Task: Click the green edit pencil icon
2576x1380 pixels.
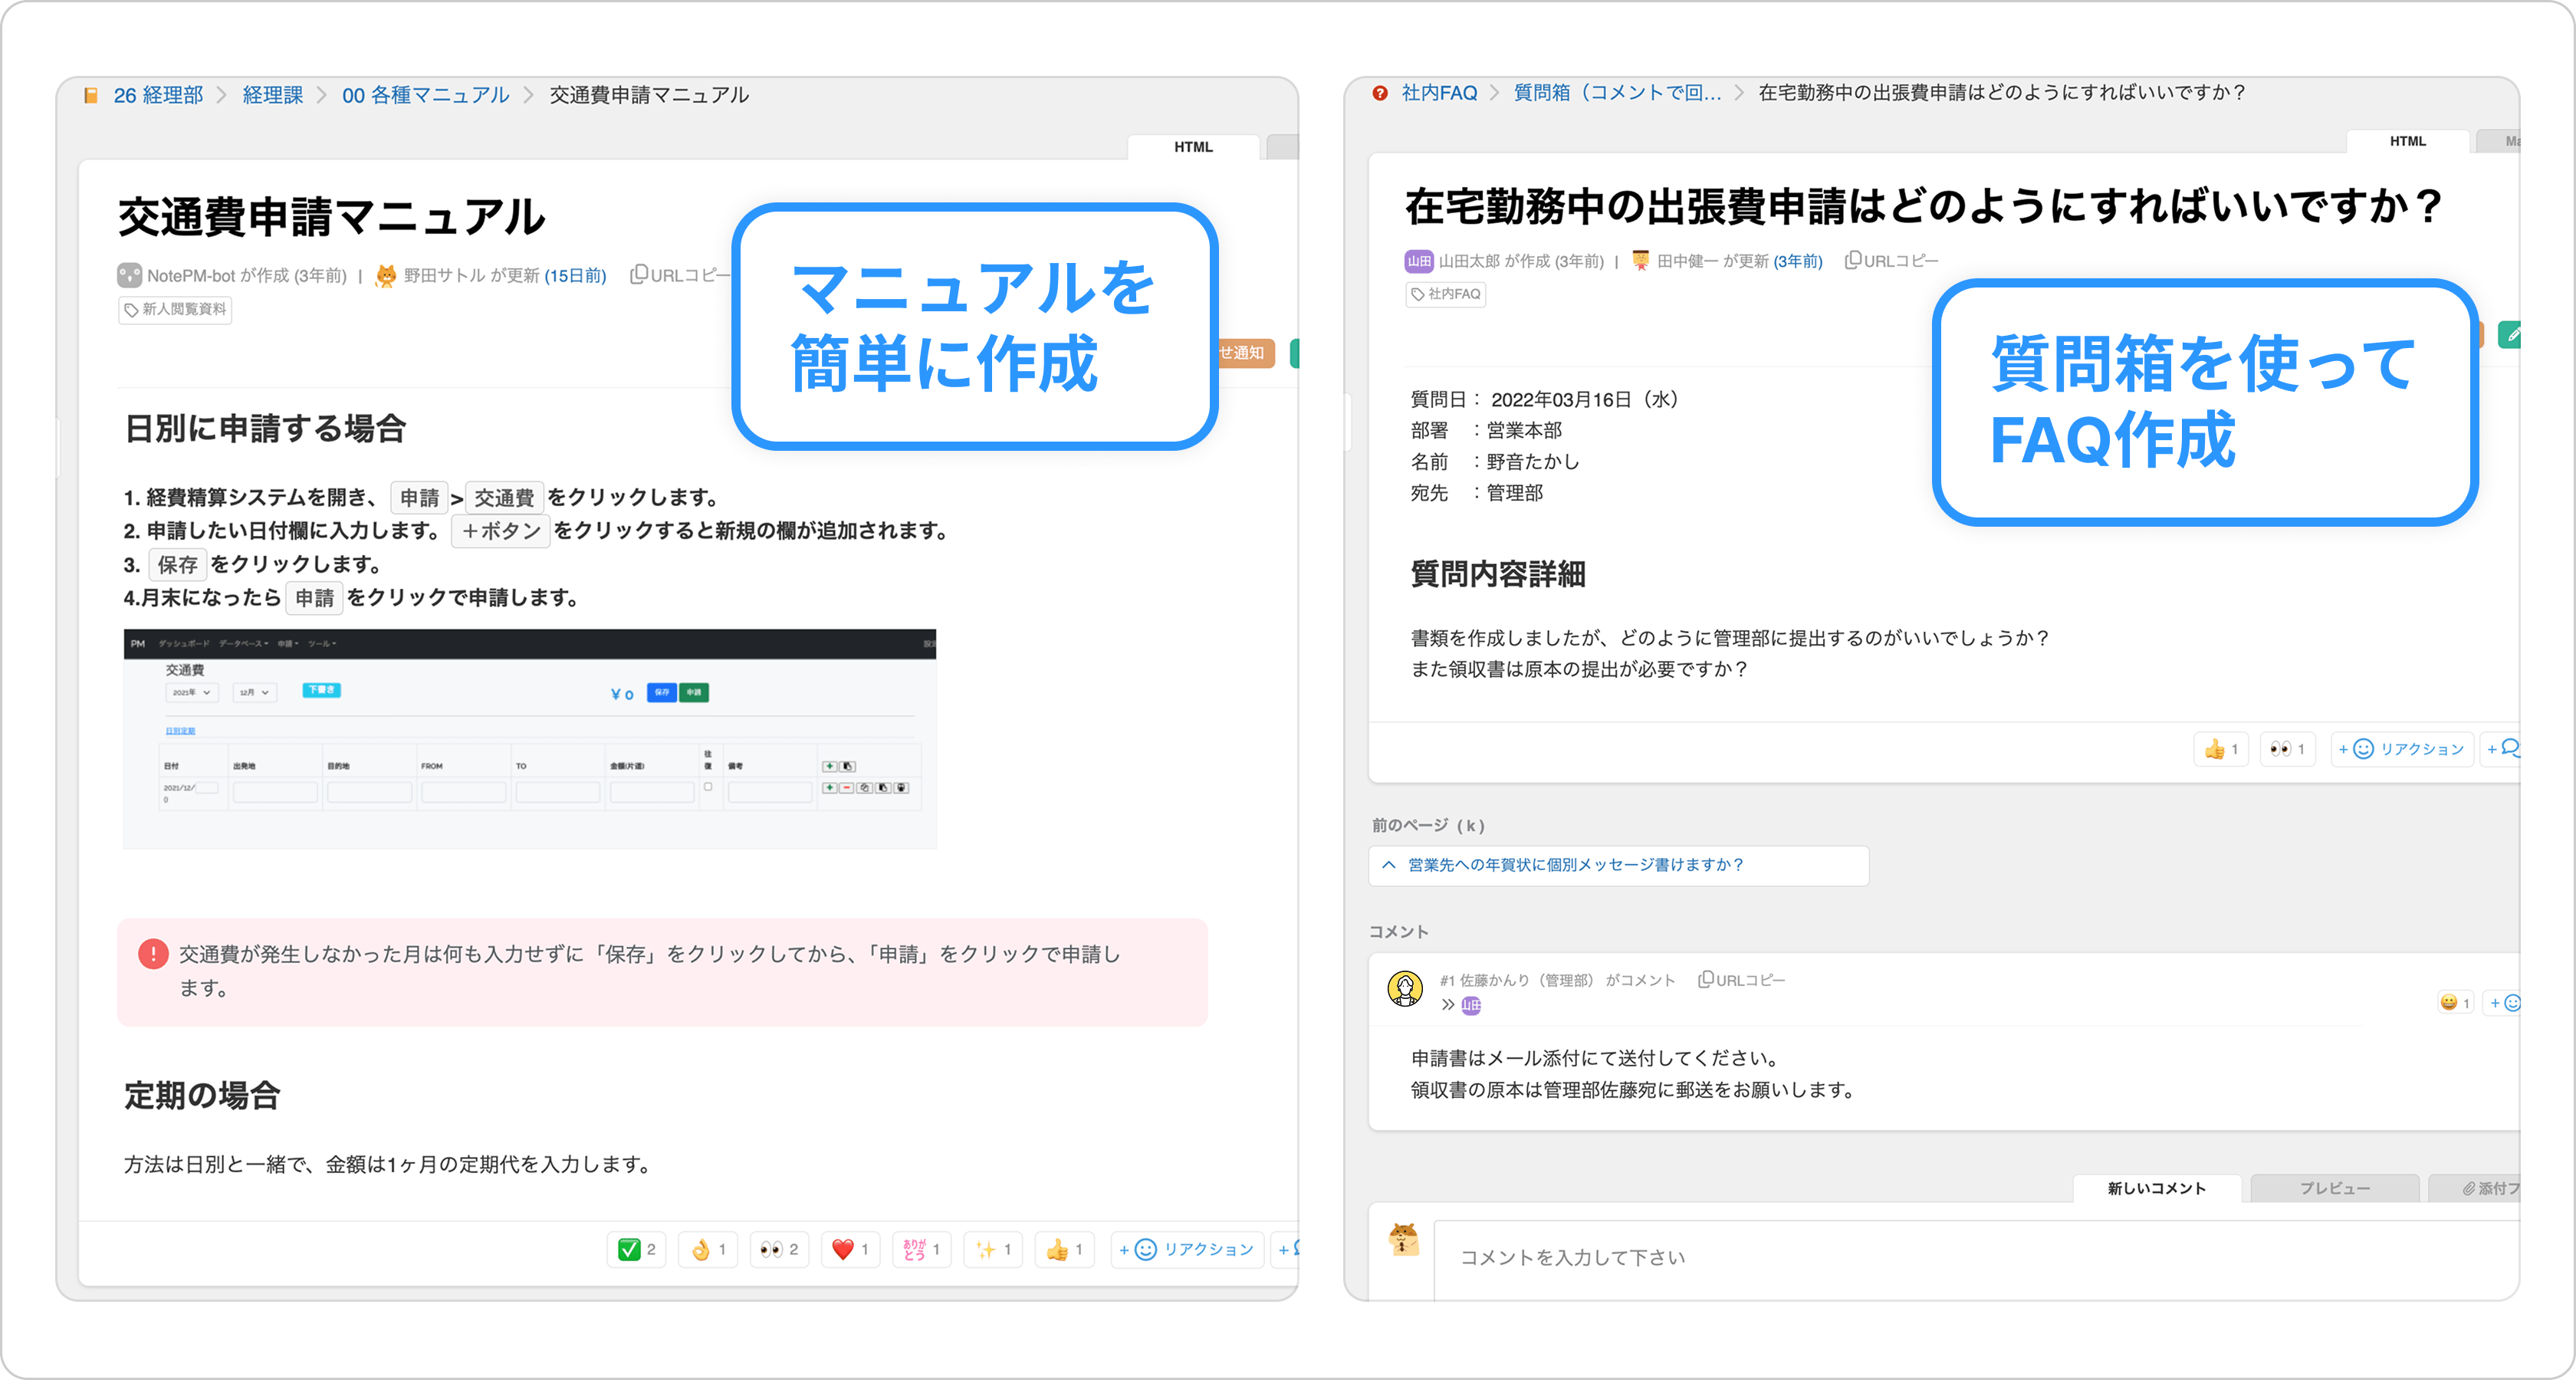Action: pyautogui.click(x=2512, y=335)
